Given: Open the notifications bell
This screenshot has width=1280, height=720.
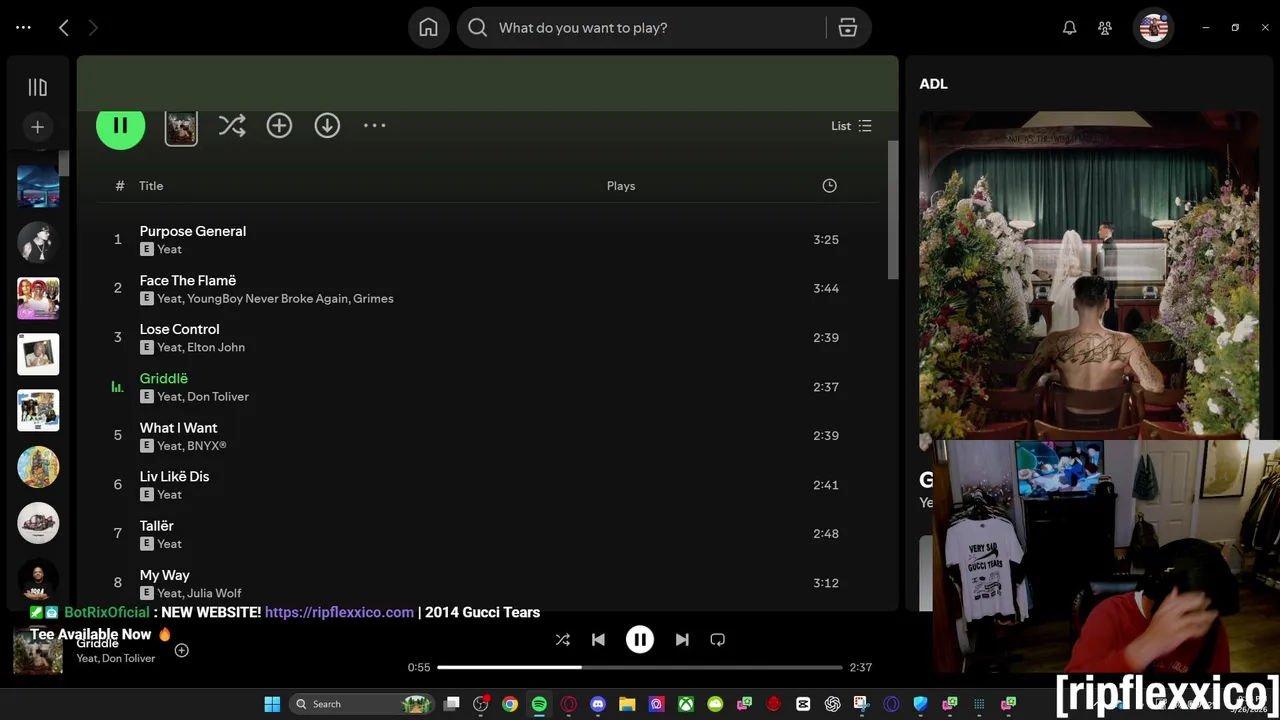Looking at the screenshot, I should coord(1069,28).
